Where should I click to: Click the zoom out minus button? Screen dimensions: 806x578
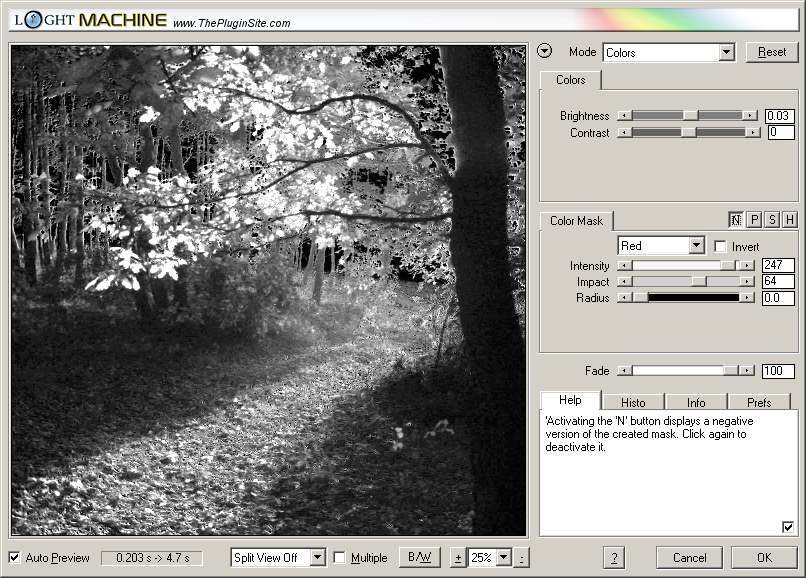521,558
